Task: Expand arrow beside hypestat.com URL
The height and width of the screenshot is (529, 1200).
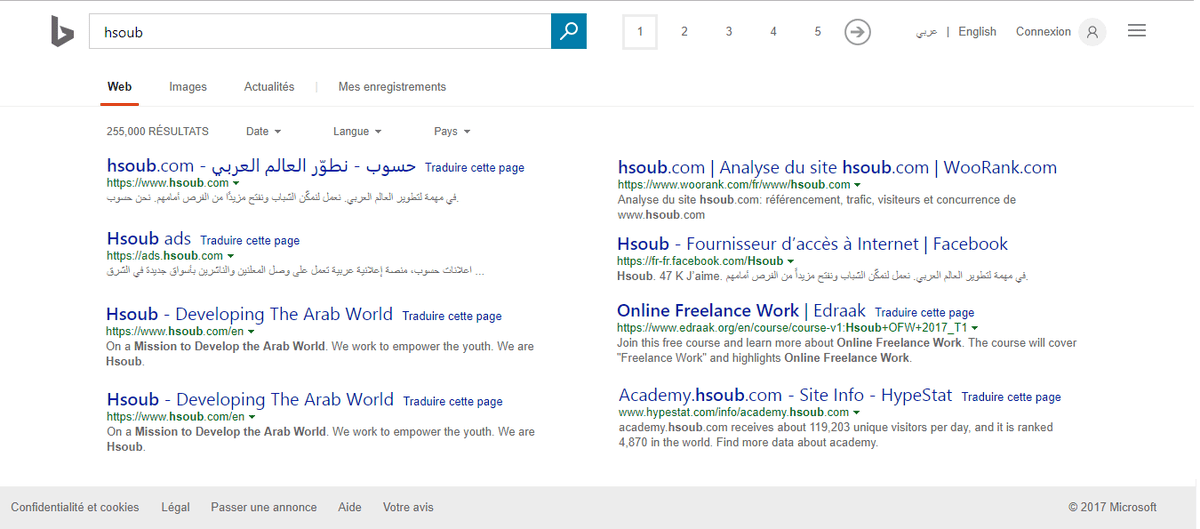Action: pyautogui.click(x=858, y=412)
